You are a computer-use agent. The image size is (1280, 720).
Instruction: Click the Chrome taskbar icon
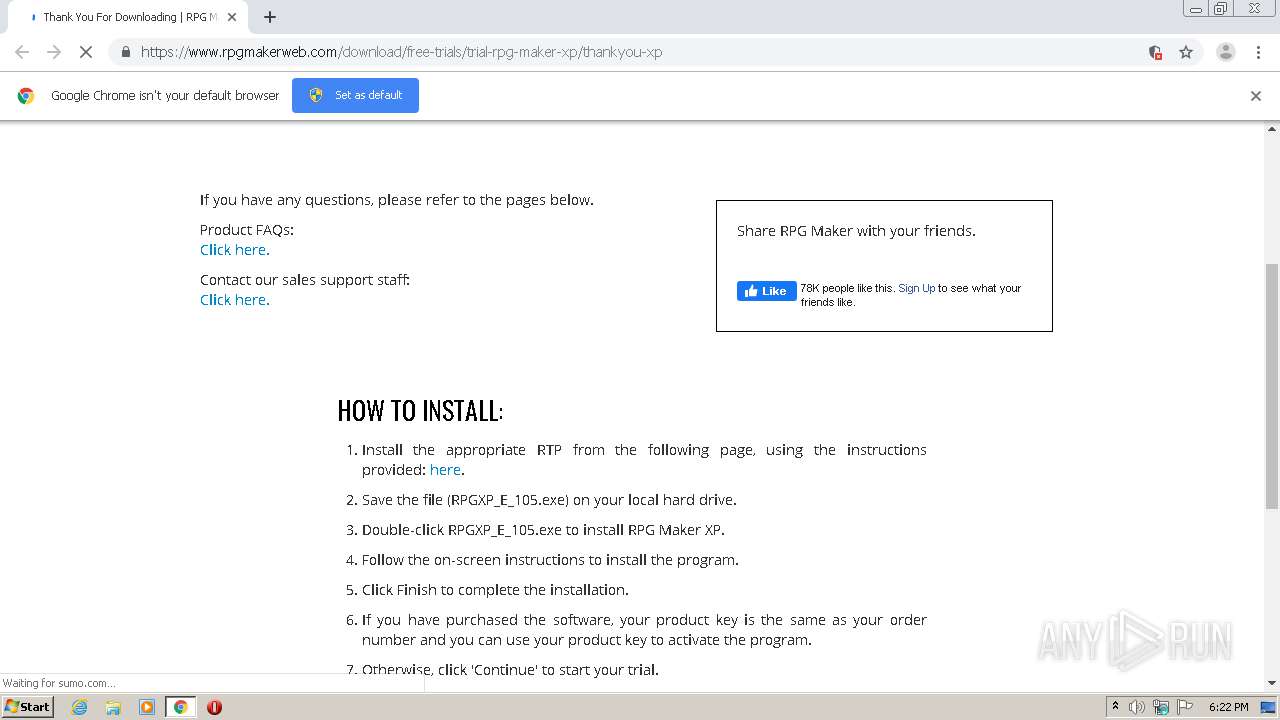181,707
